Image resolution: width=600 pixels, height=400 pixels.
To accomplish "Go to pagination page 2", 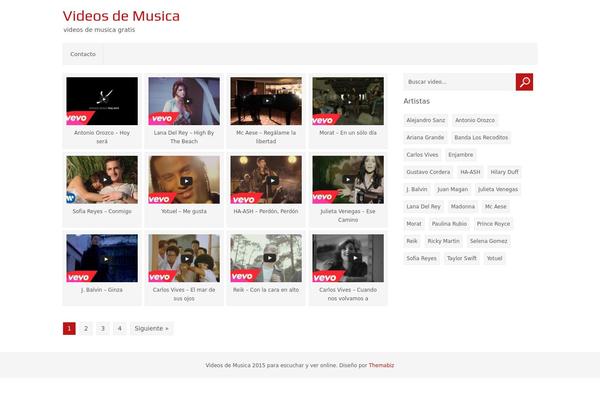I will click(86, 328).
